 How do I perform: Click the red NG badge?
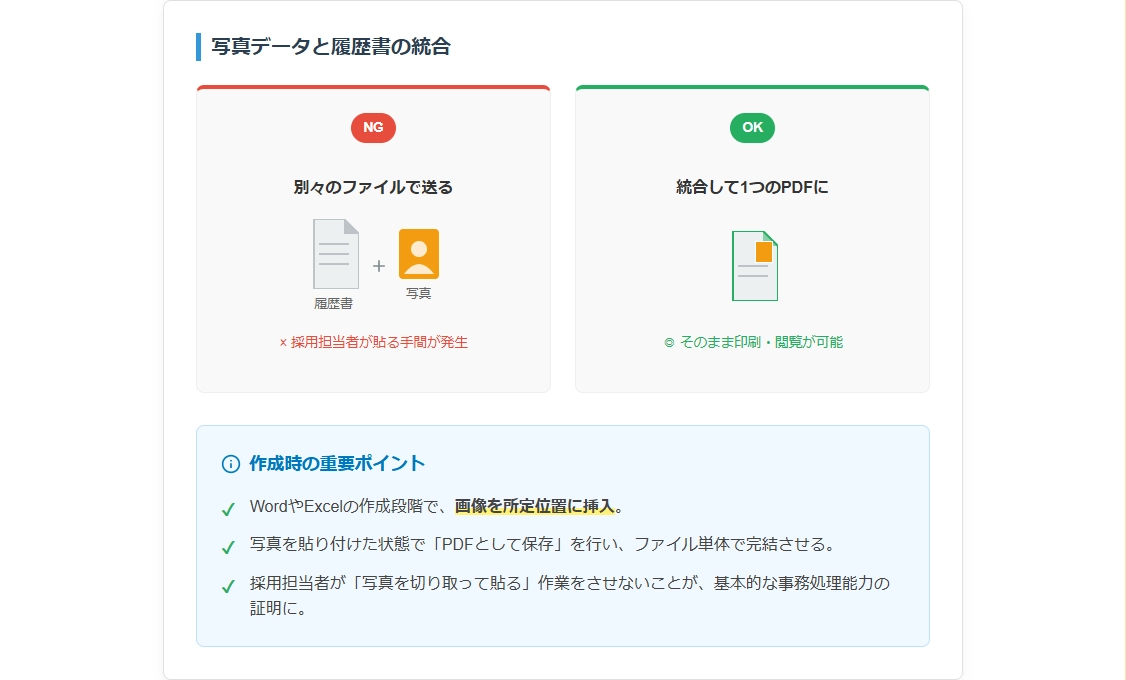pos(373,128)
